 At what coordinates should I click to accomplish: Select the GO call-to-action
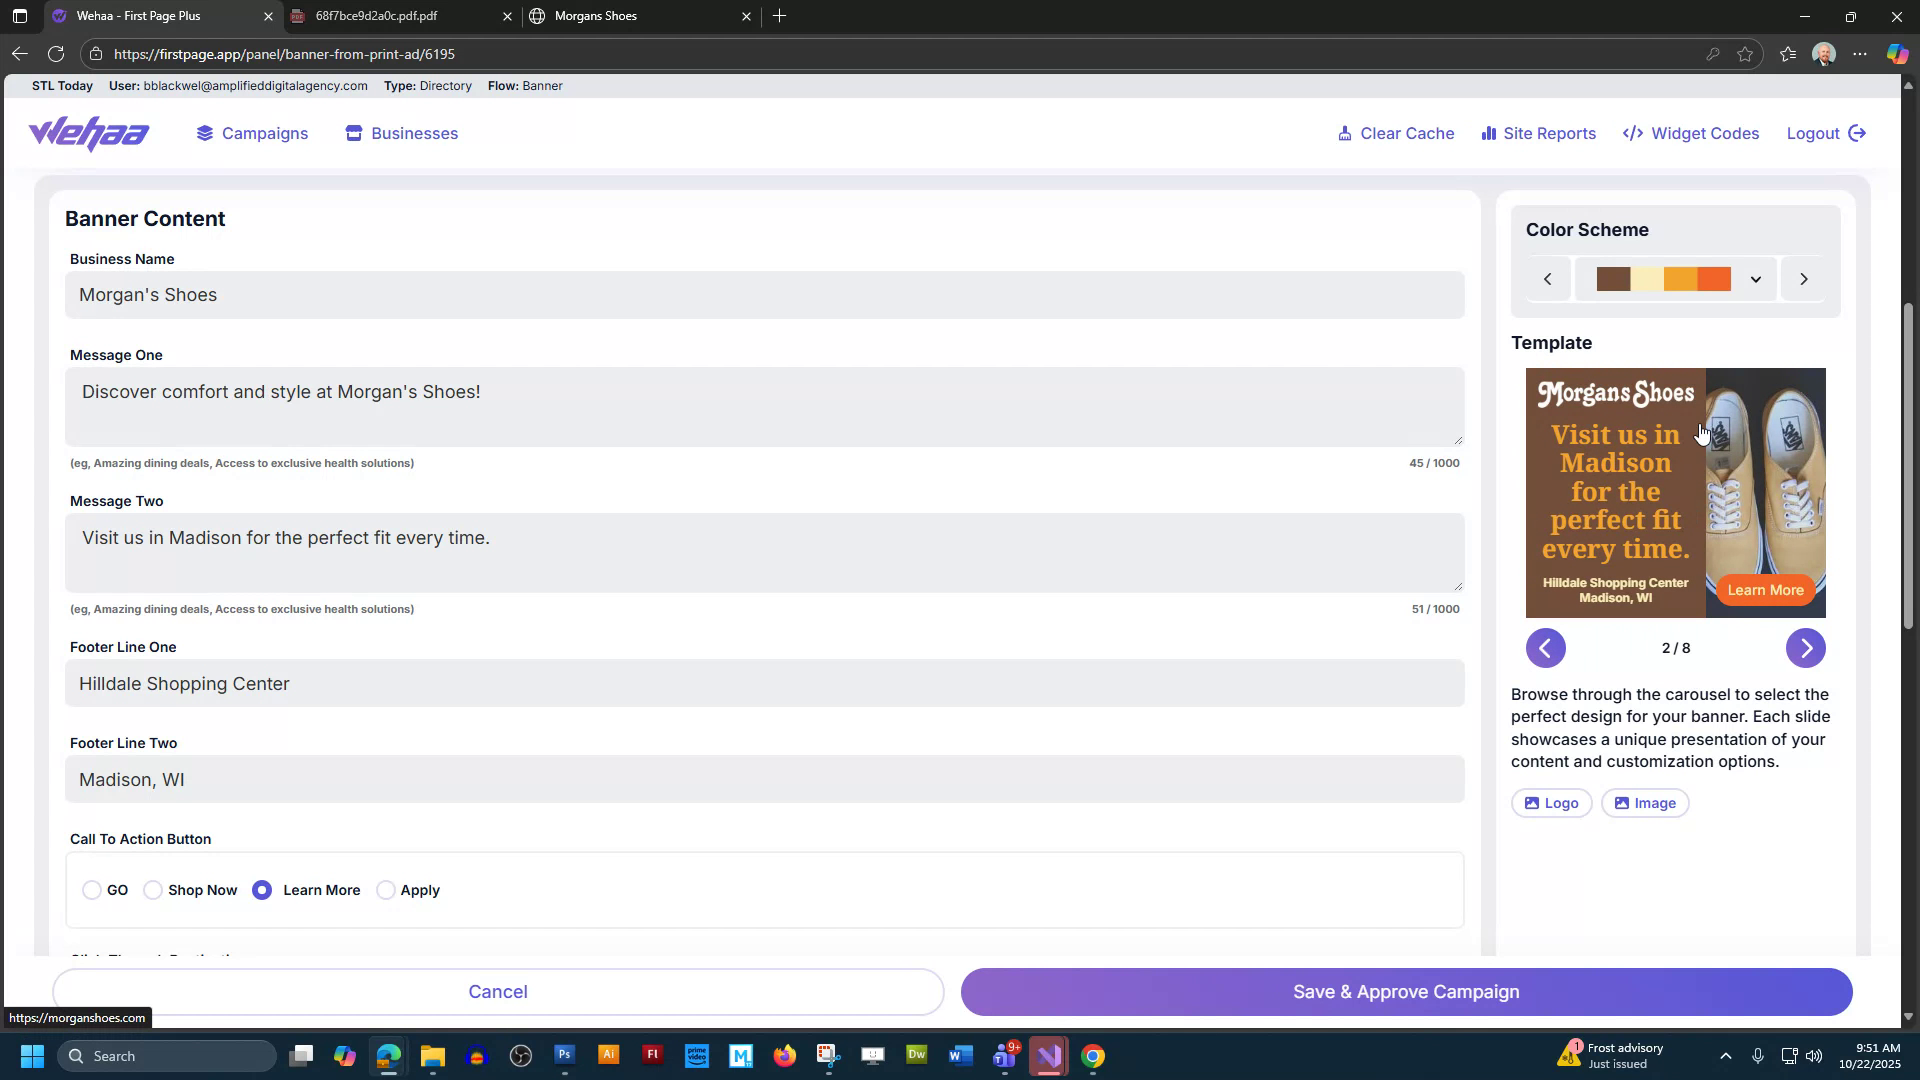pyautogui.click(x=92, y=890)
